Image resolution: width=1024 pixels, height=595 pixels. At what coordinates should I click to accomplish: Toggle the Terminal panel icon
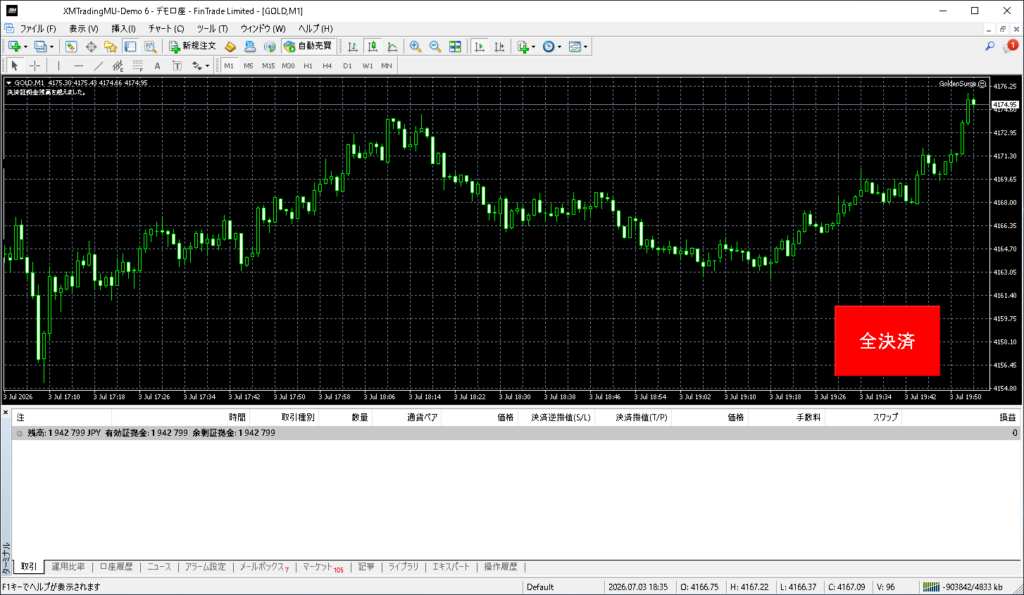point(131,46)
